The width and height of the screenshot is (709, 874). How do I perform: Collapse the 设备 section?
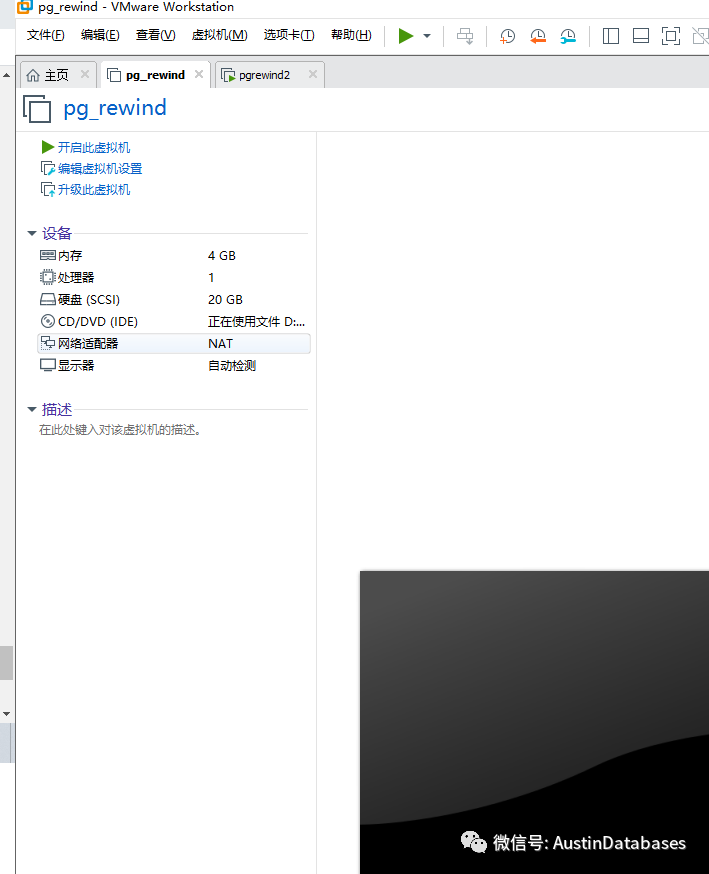point(32,234)
